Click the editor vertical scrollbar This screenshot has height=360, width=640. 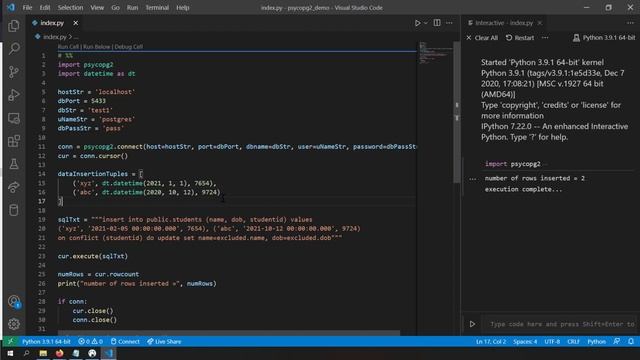[x=457, y=112]
